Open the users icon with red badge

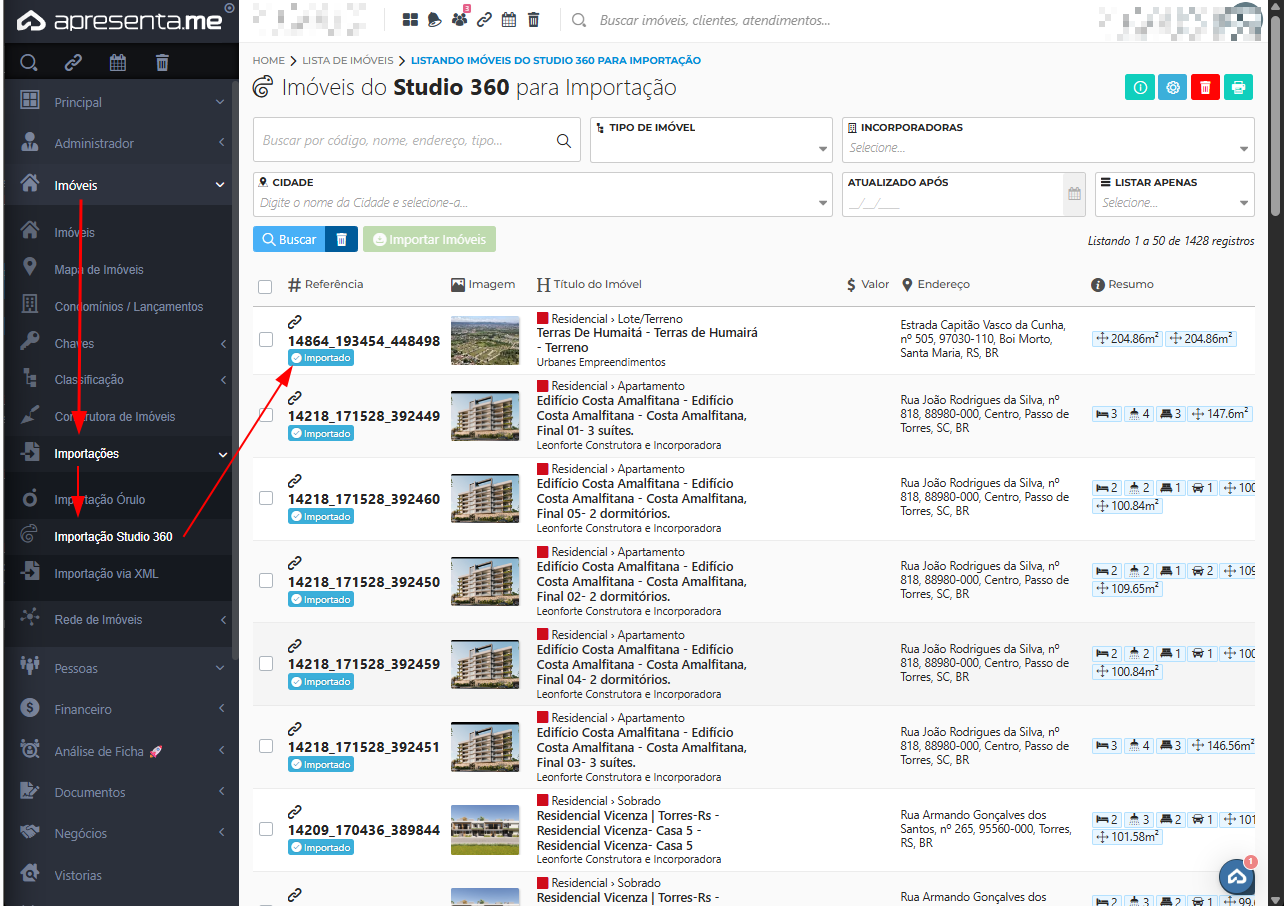point(459,20)
